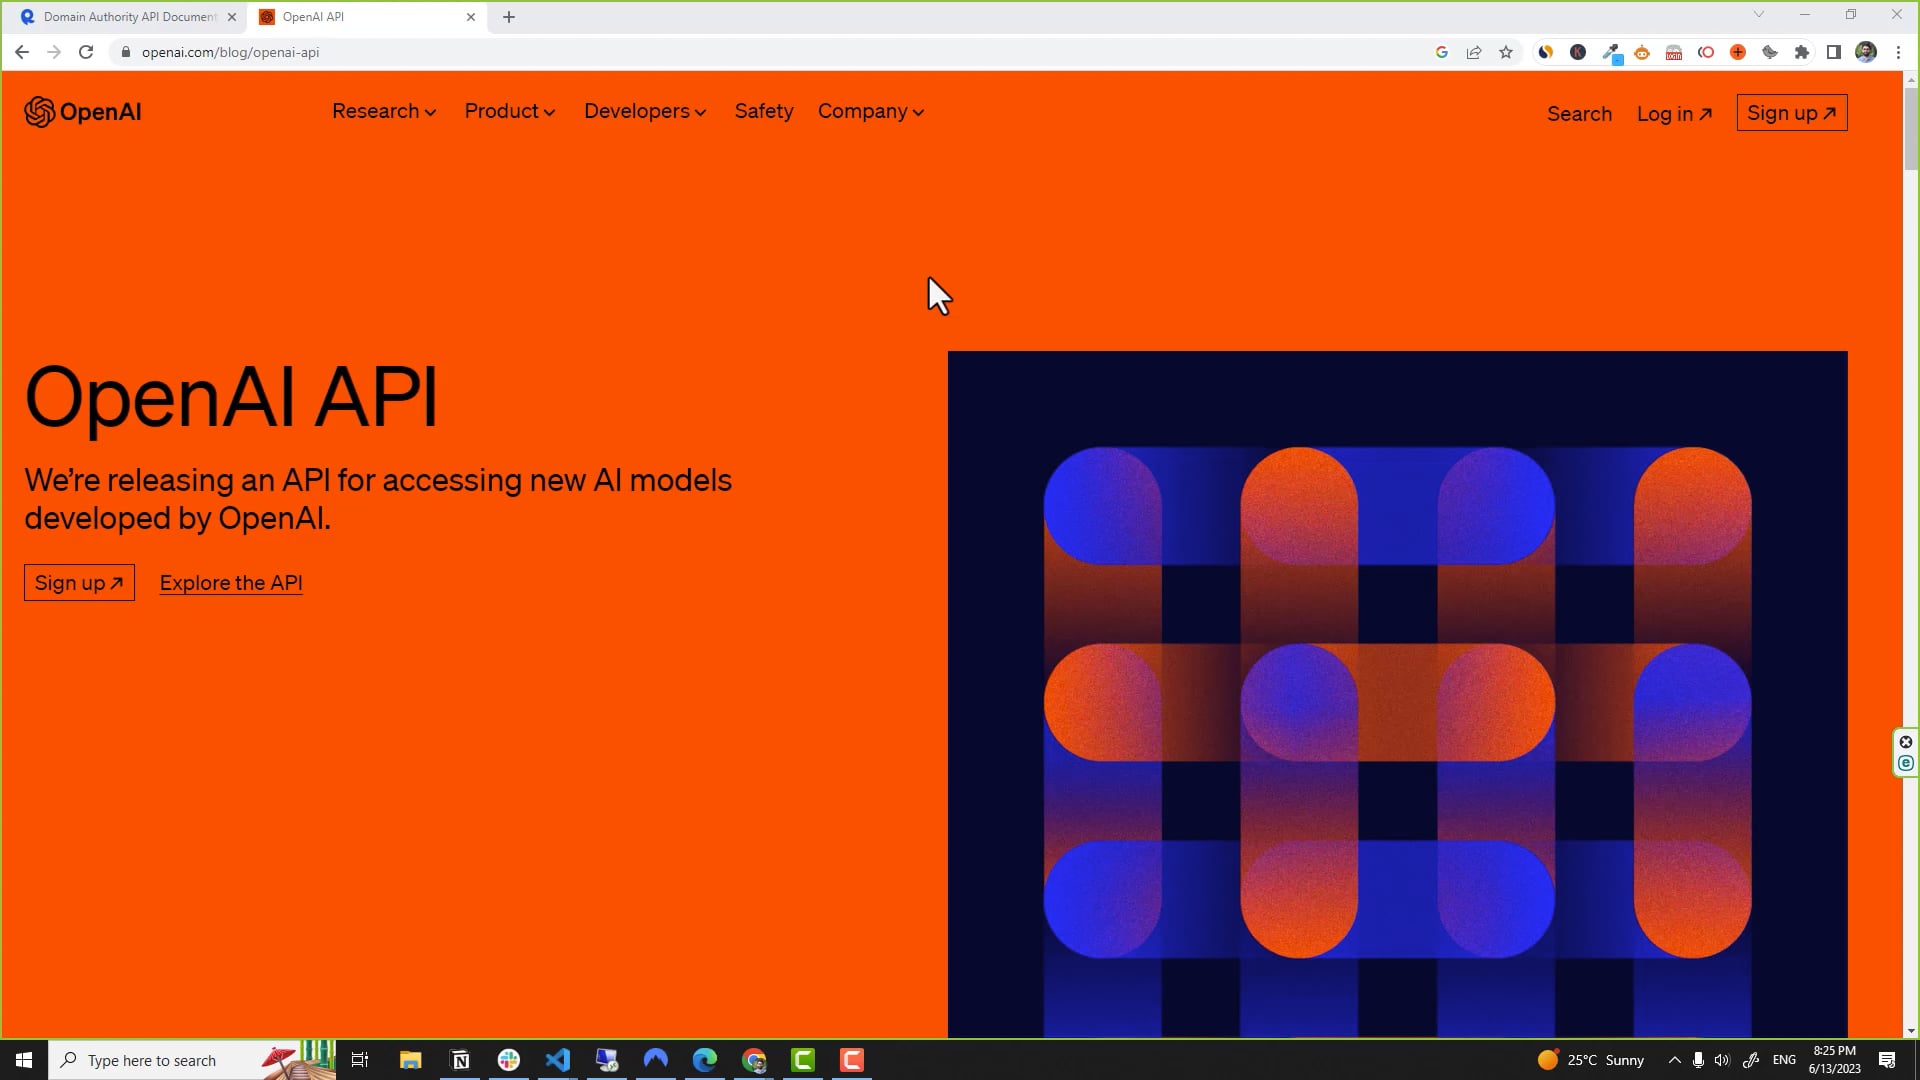Screen dimensions: 1920x1080
Task: Toggle the microphone in the system tray
Action: pos(1697,1059)
